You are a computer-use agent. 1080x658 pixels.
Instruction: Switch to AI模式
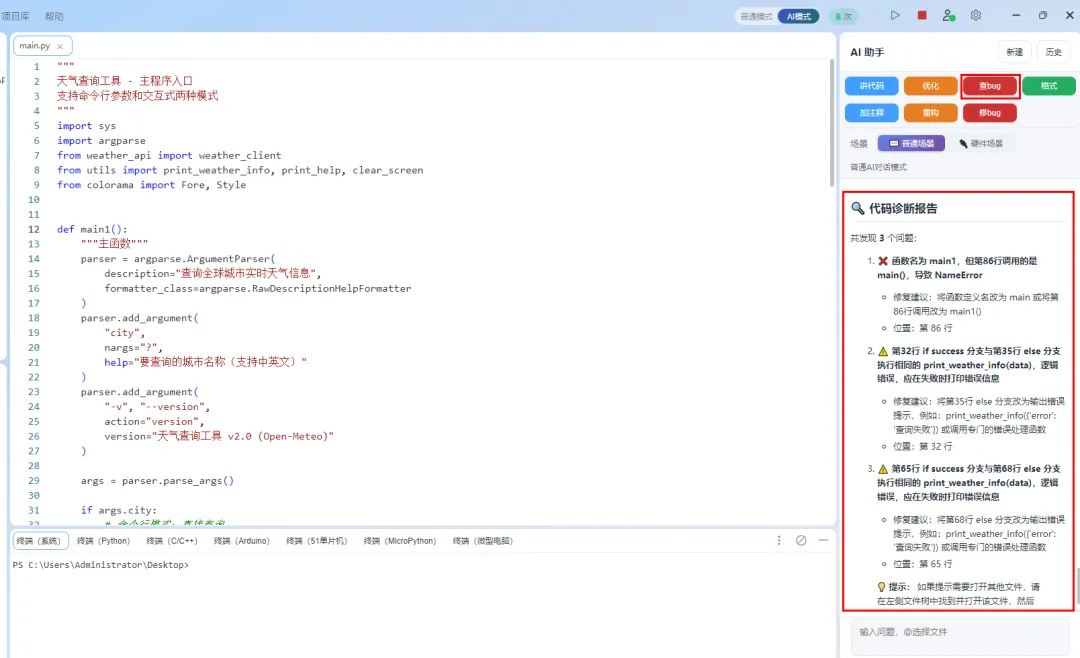coord(799,17)
